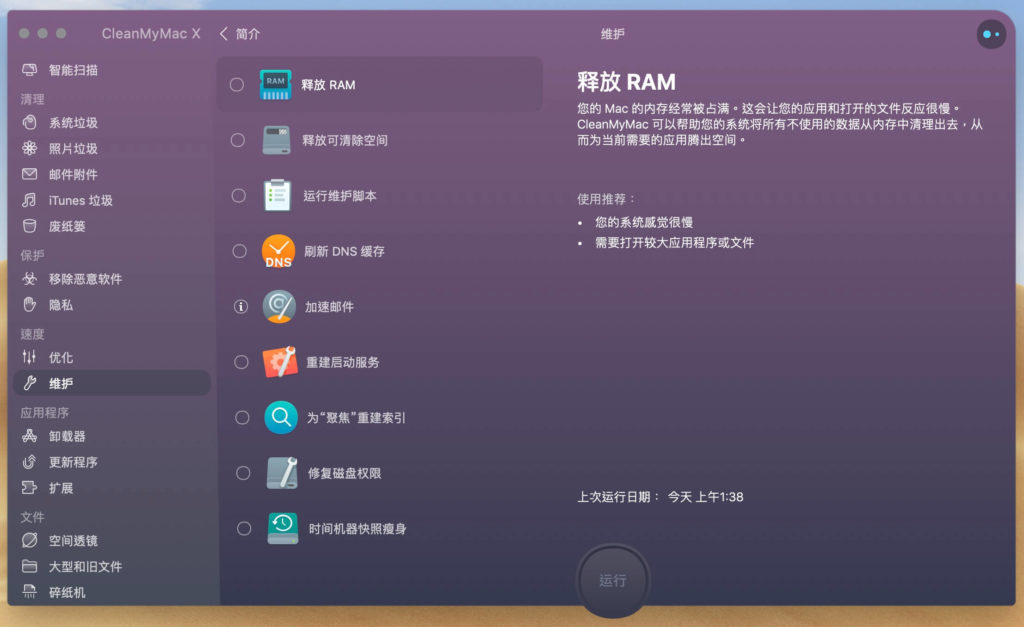Viewport: 1024px width, 627px height.
Task: Click the info circle beside 加速邮件
Action: (241, 306)
